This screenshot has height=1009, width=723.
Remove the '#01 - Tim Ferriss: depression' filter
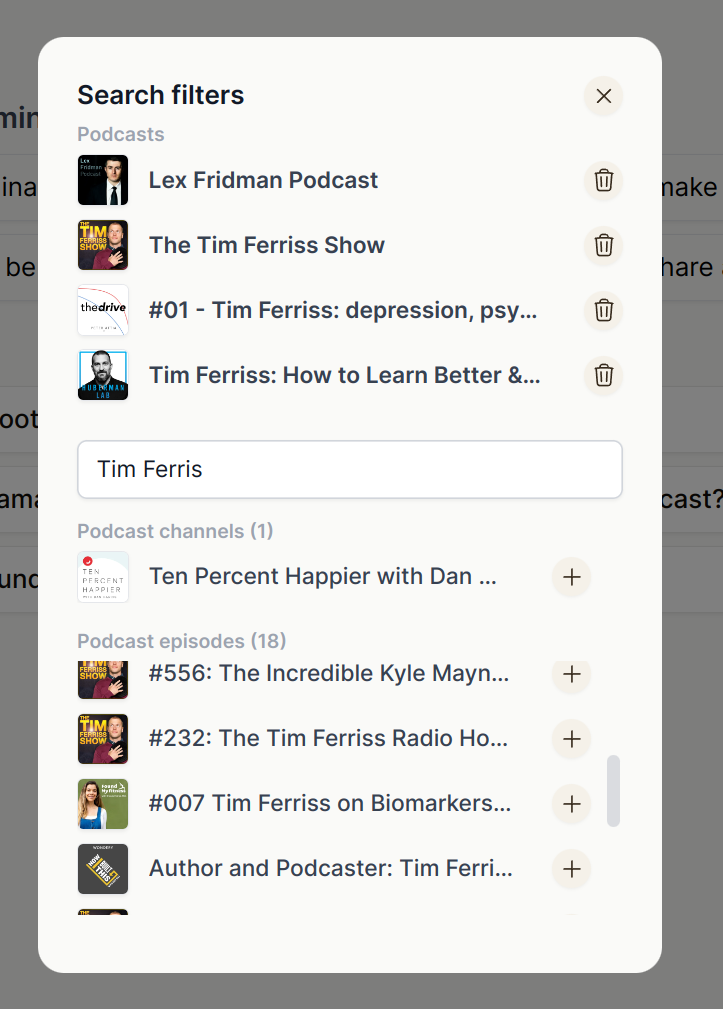click(603, 310)
